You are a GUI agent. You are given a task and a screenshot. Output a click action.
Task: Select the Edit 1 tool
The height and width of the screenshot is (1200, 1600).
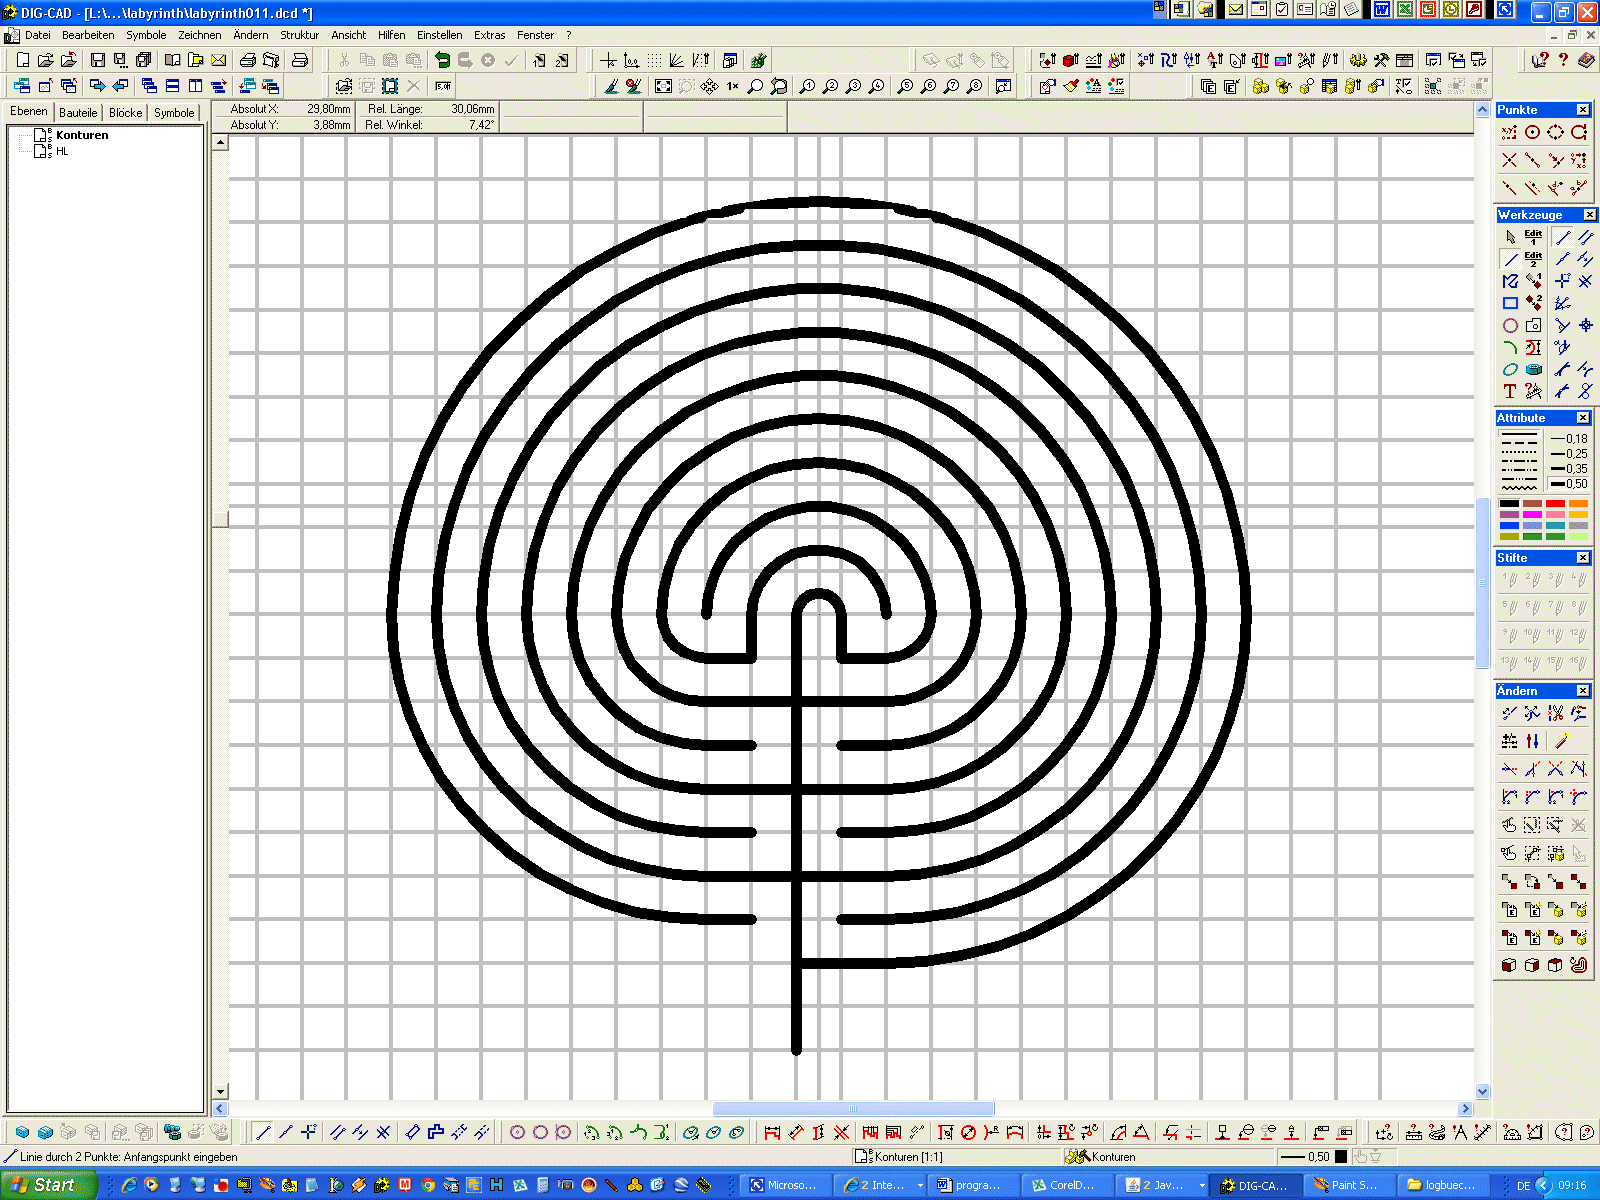pyautogui.click(x=1533, y=237)
